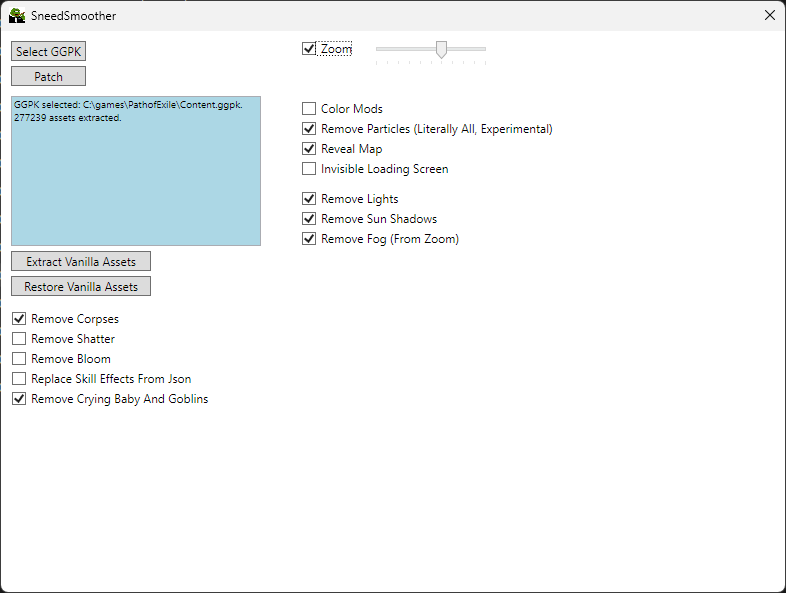Screen dimensions: 786x593
Task: Click Extract Vanilla Assets button
Action: click(x=81, y=261)
